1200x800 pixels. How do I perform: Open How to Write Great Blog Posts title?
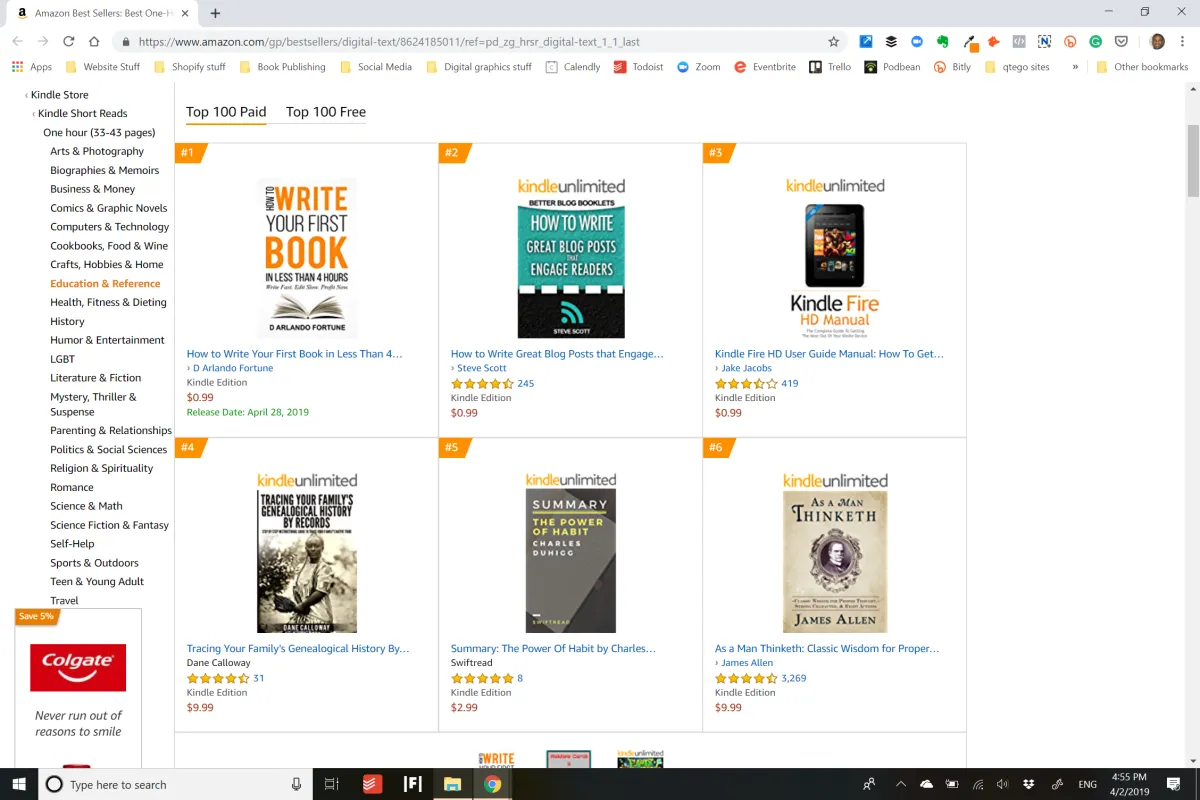(557, 354)
